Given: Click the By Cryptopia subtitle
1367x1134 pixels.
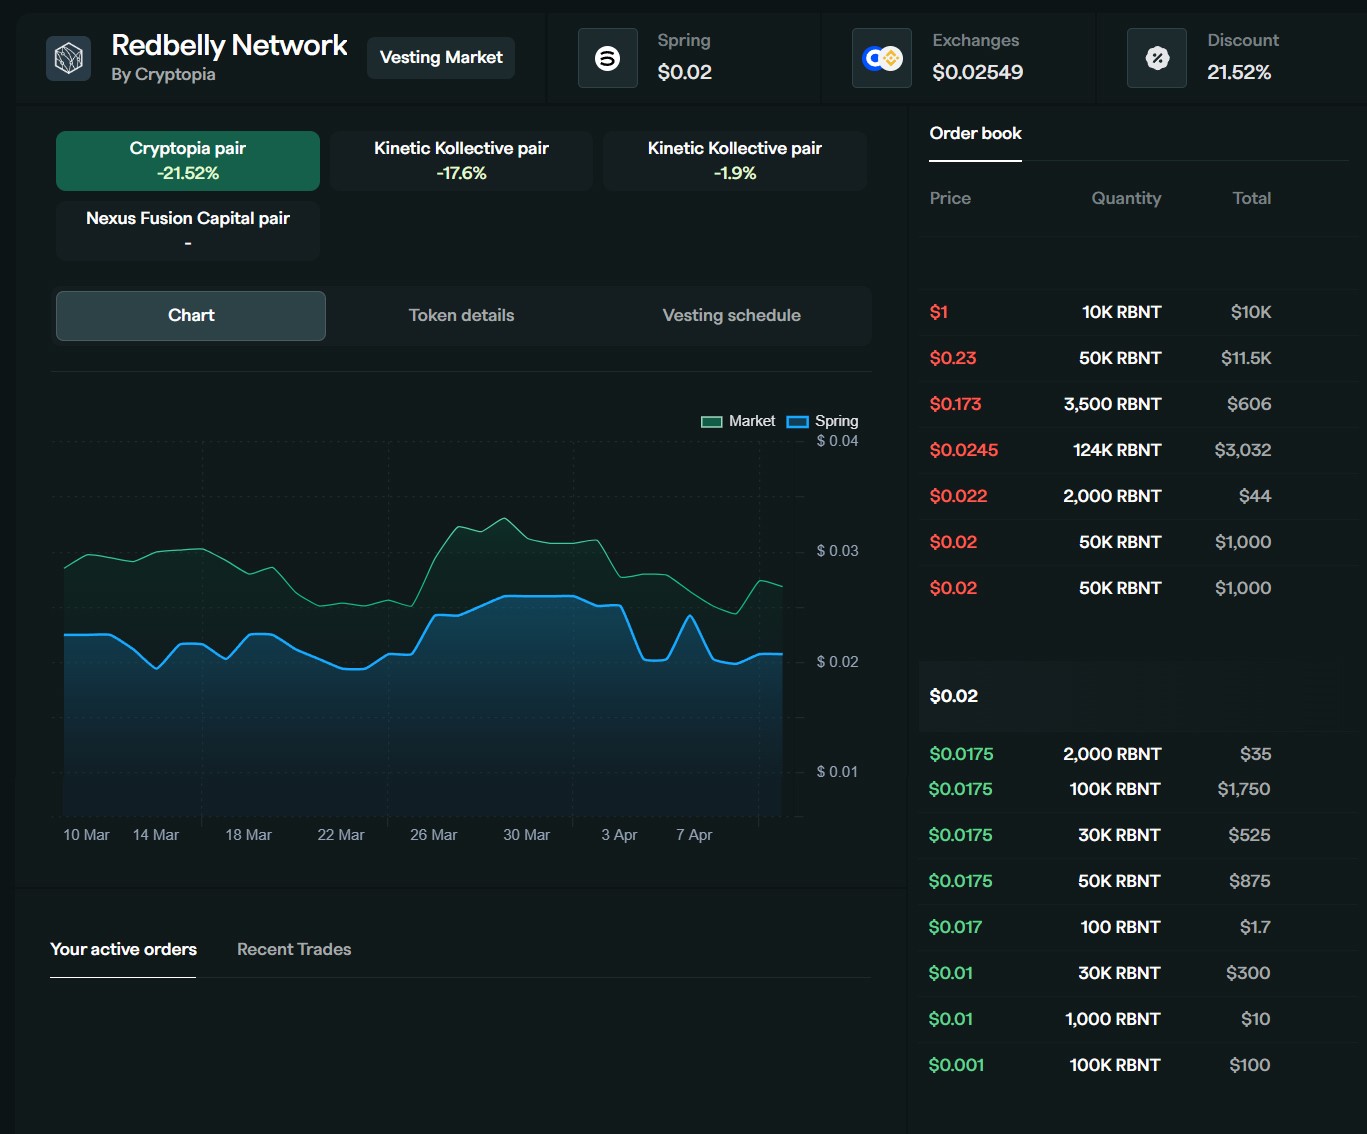Looking at the screenshot, I should [x=163, y=74].
